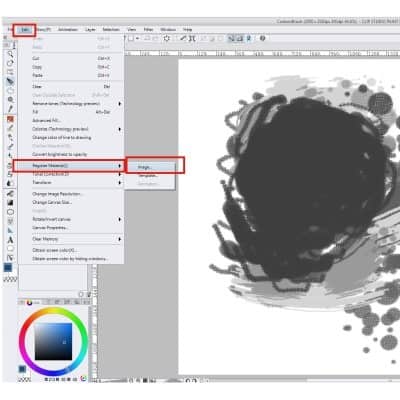Expand the Rotate/Invert canvas submenu arrow

119,219
